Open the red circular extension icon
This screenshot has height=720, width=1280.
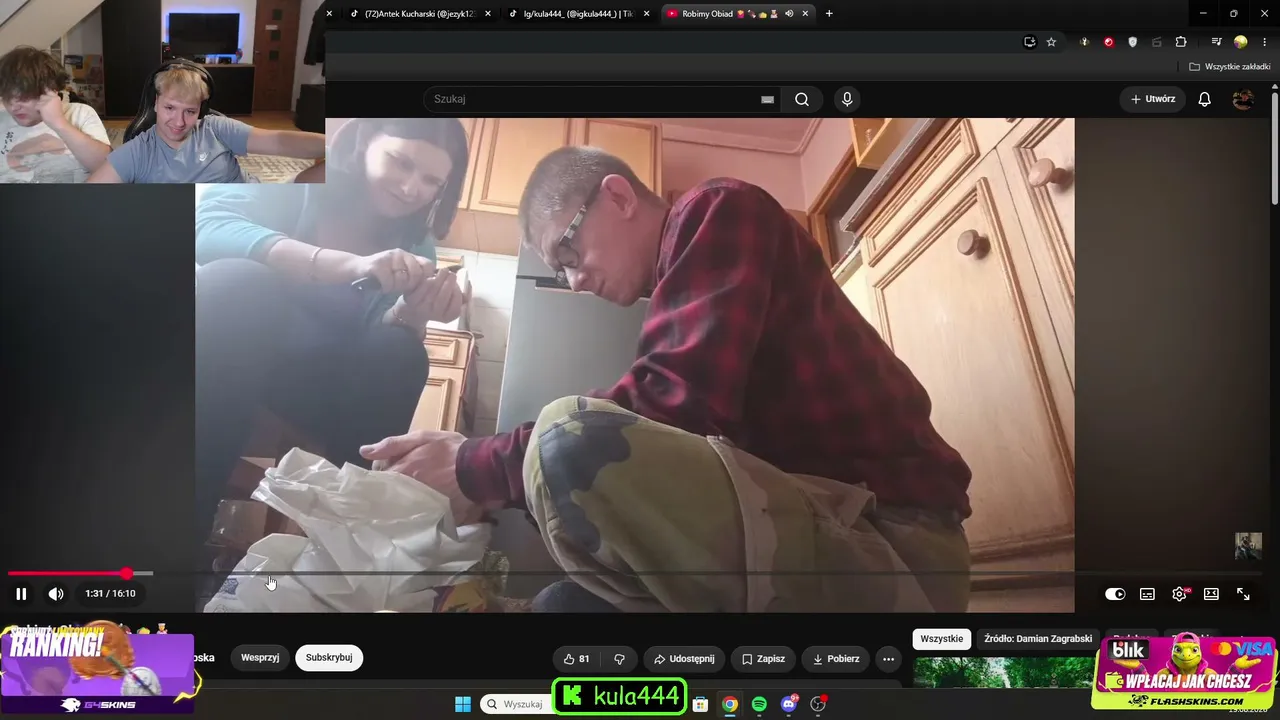[1109, 42]
